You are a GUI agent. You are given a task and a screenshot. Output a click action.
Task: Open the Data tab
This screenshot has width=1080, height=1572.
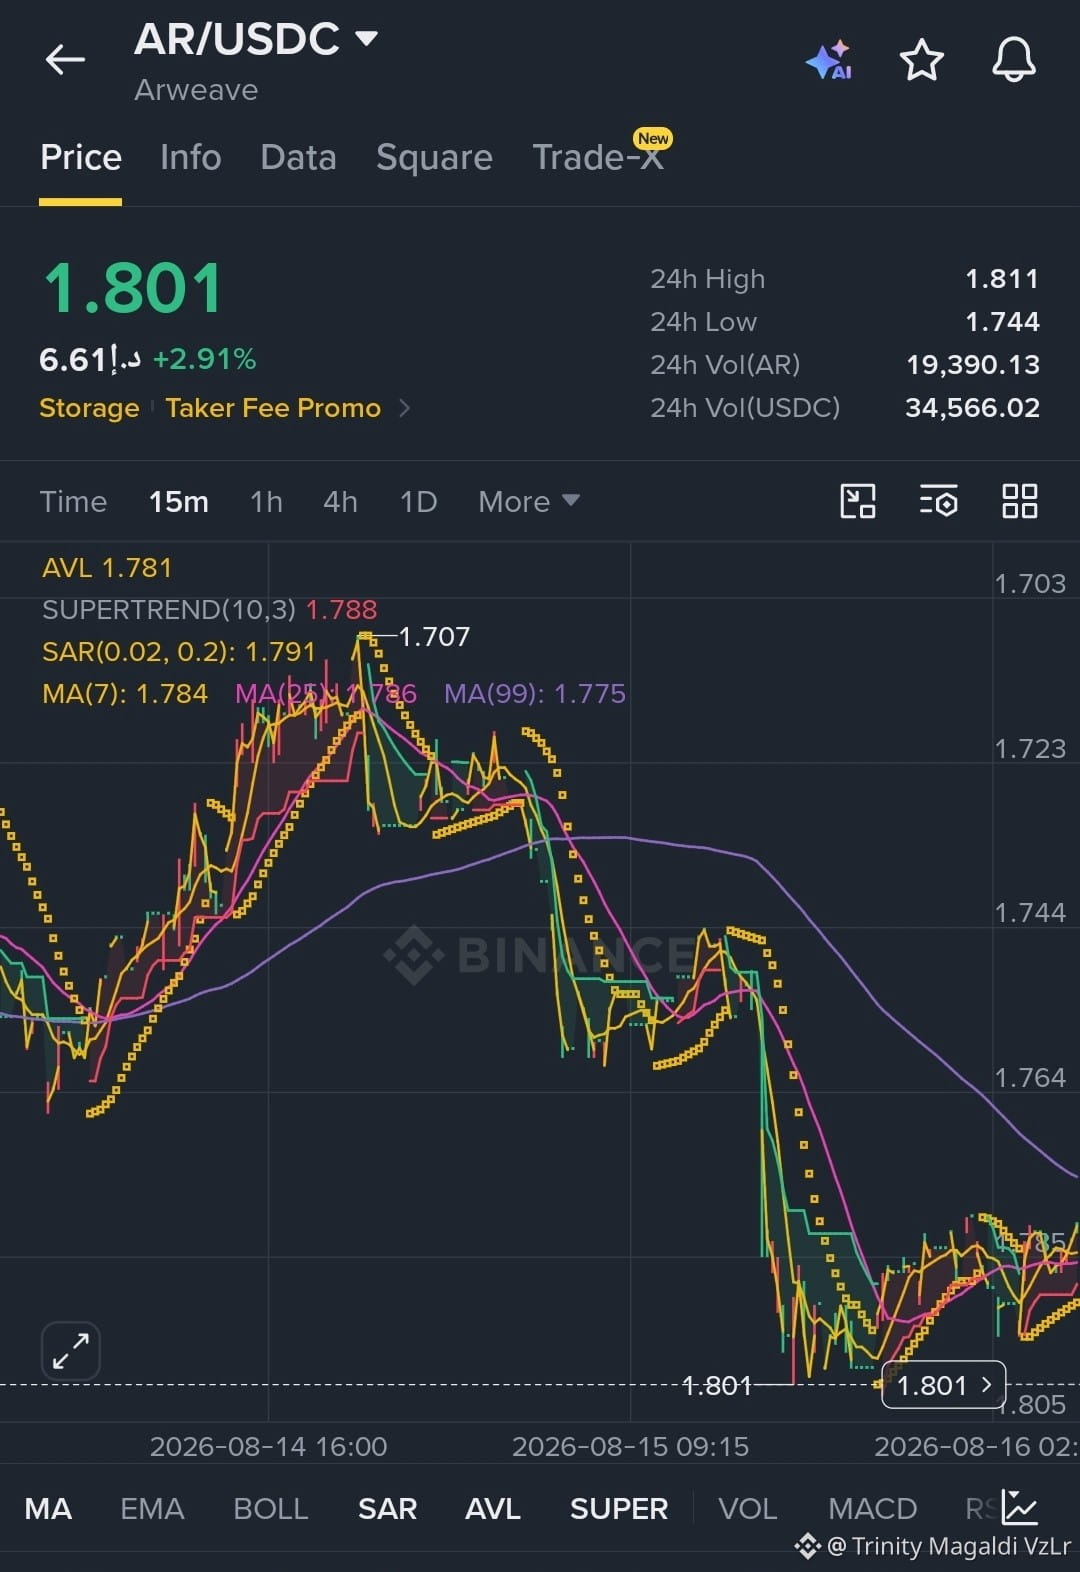(298, 157)
